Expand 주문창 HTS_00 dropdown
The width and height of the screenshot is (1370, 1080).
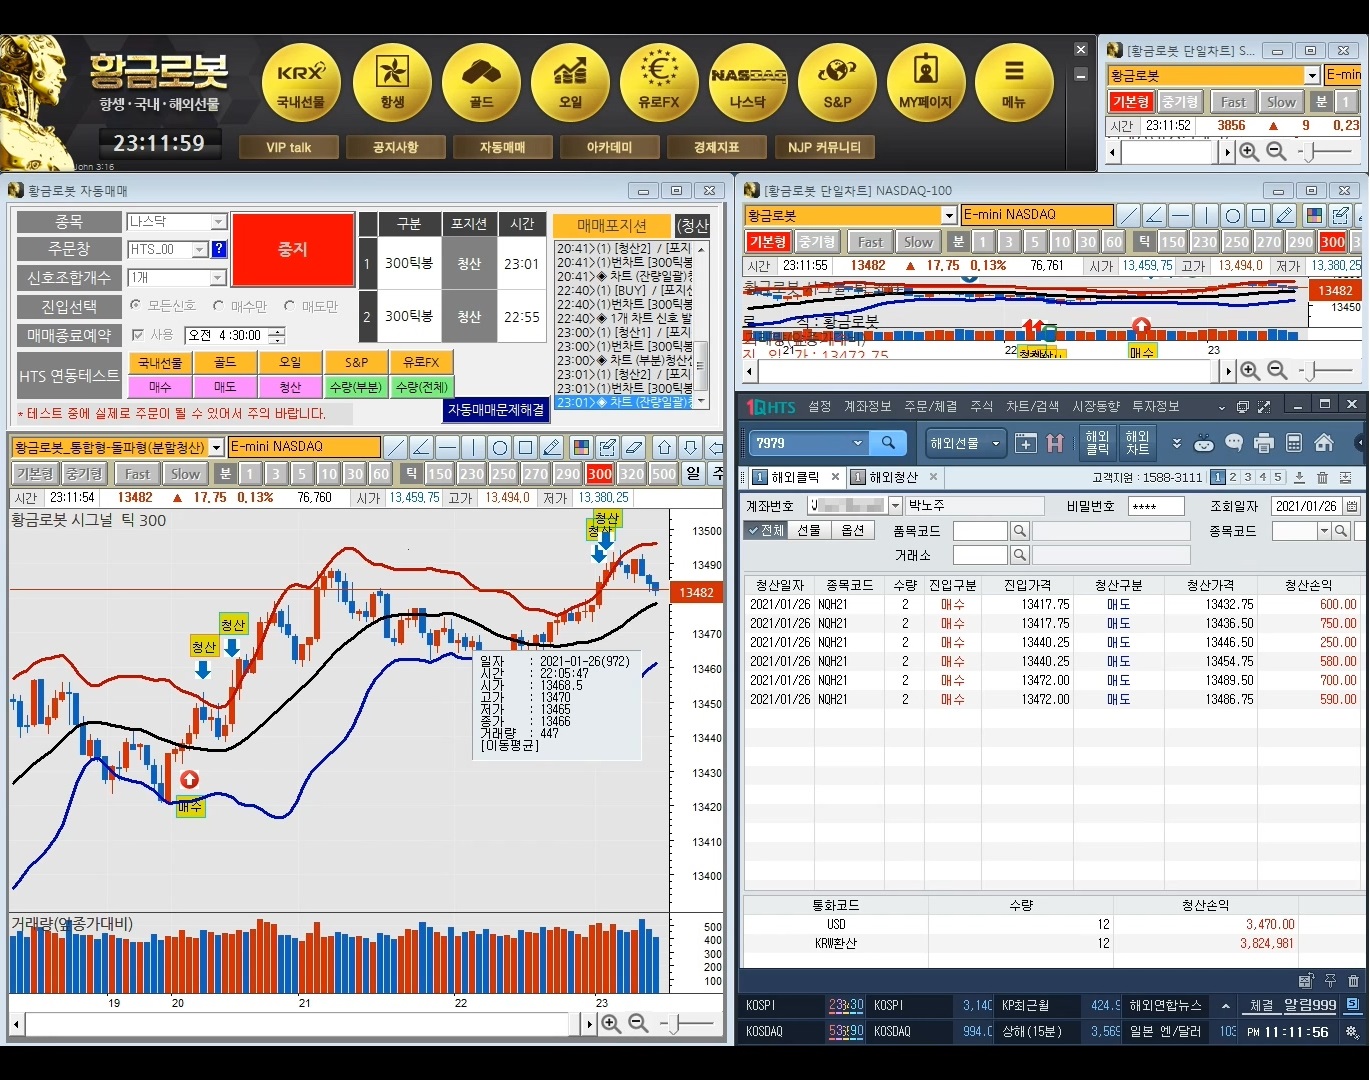[200, 249]
